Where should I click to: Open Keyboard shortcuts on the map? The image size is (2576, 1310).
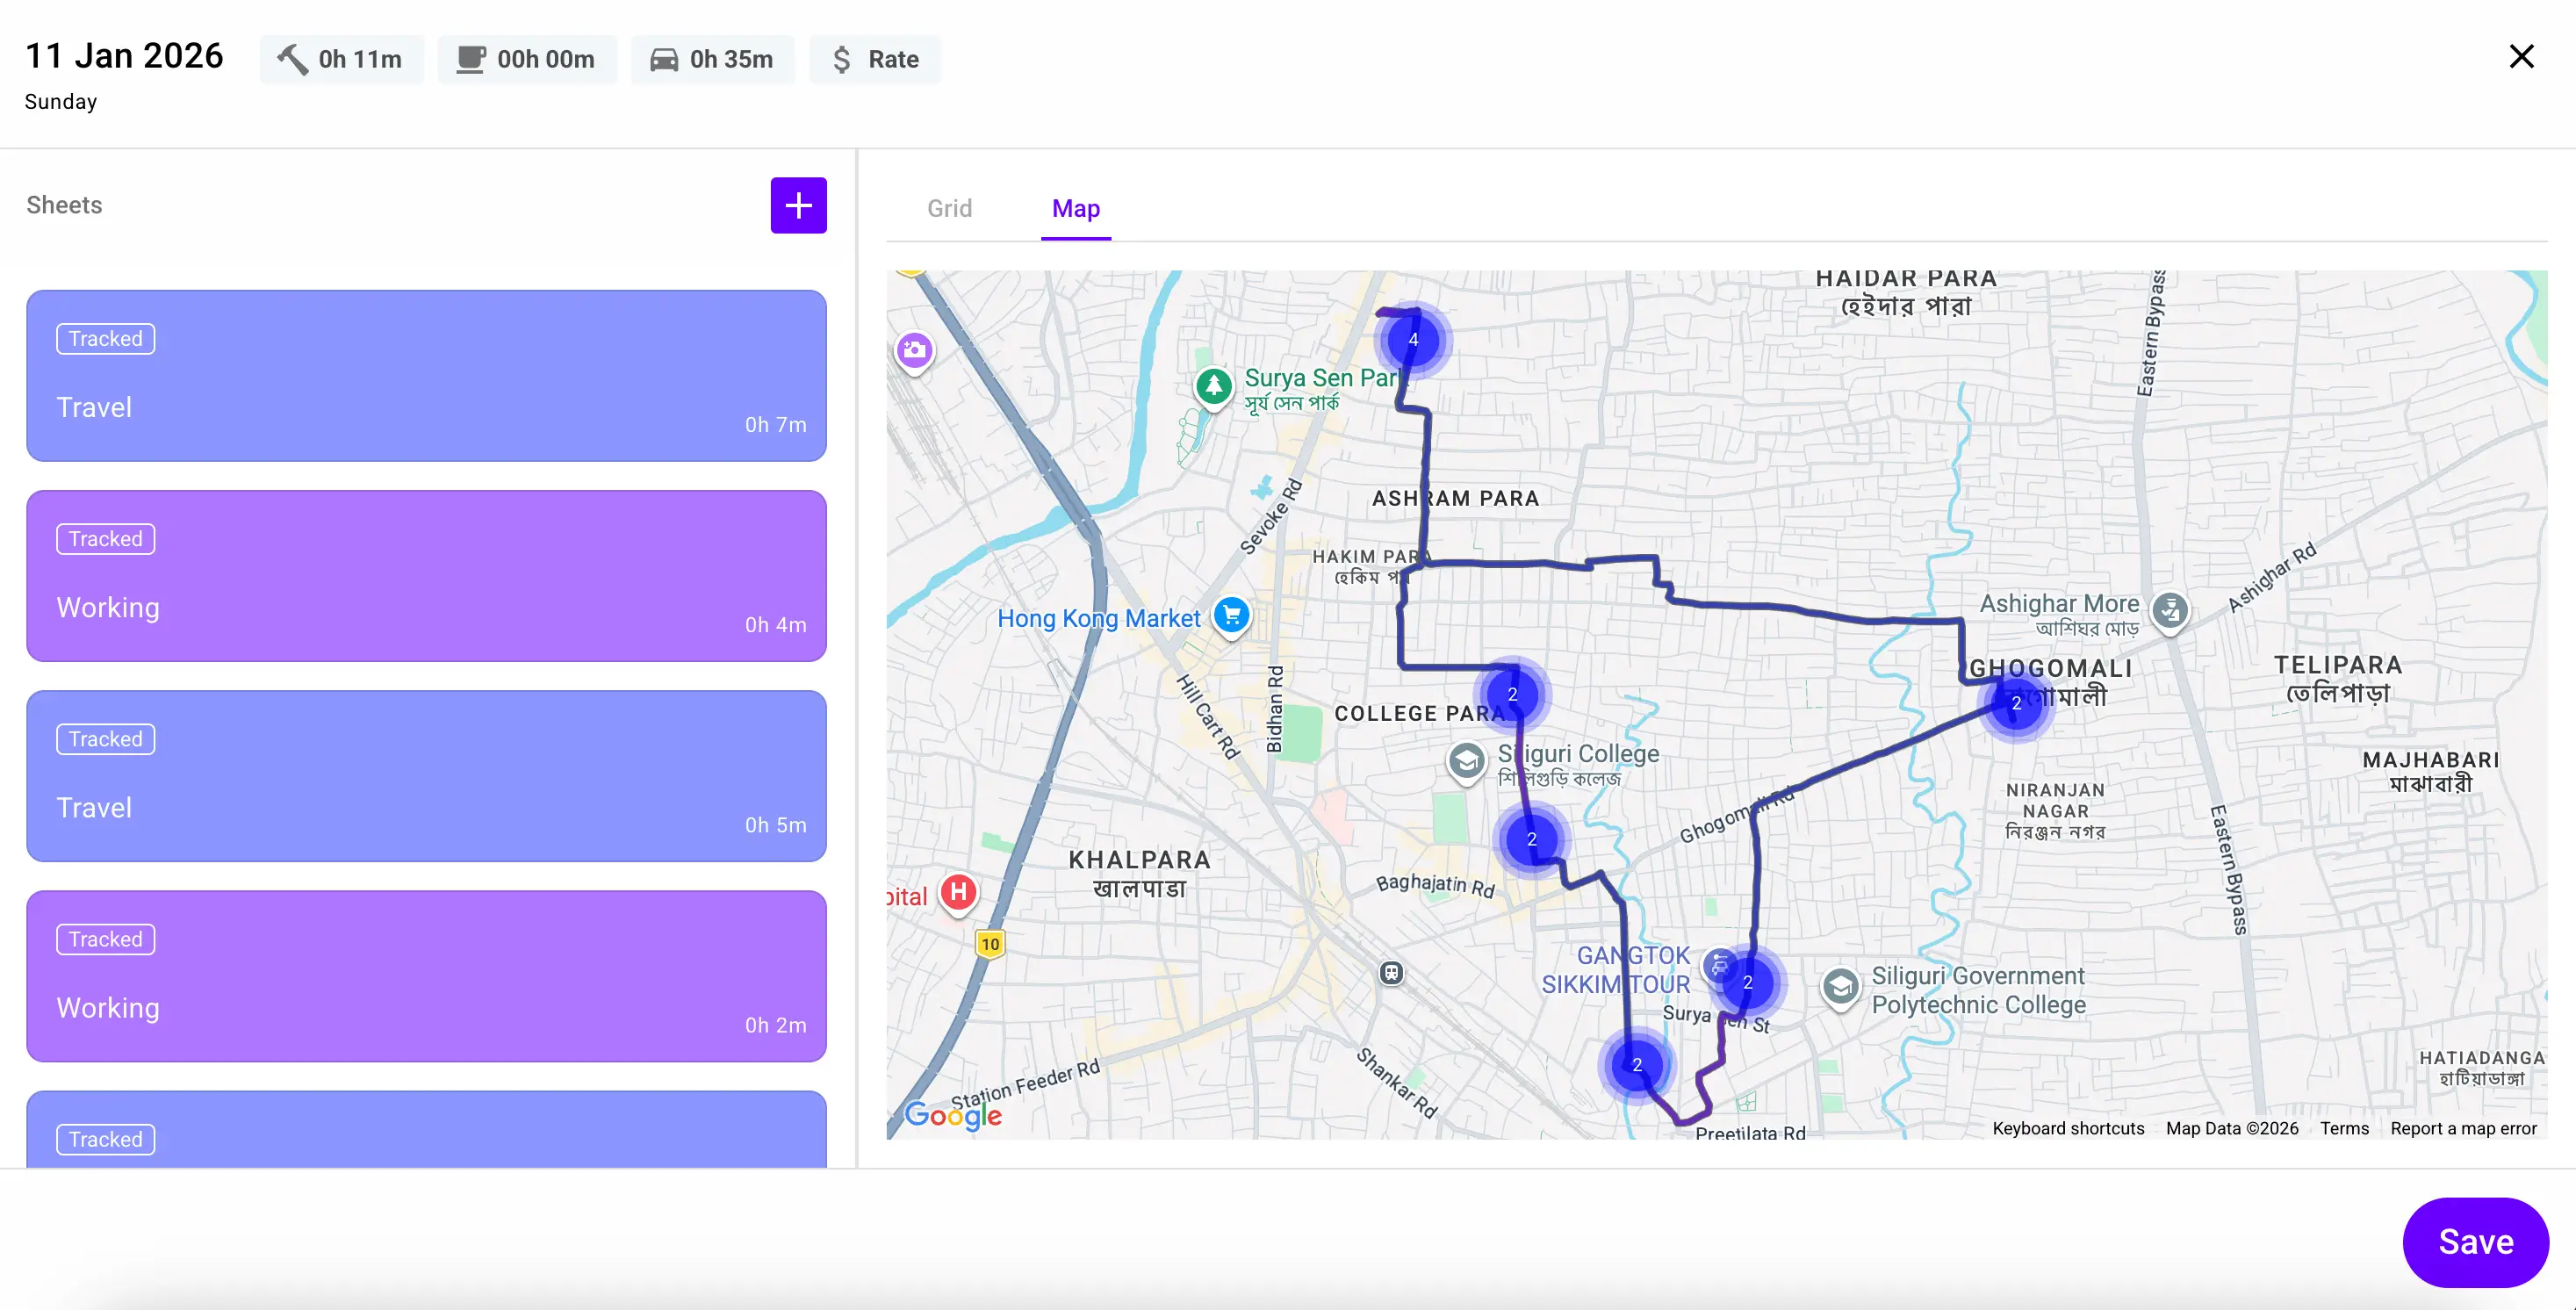click(x=2067, y=1128)
